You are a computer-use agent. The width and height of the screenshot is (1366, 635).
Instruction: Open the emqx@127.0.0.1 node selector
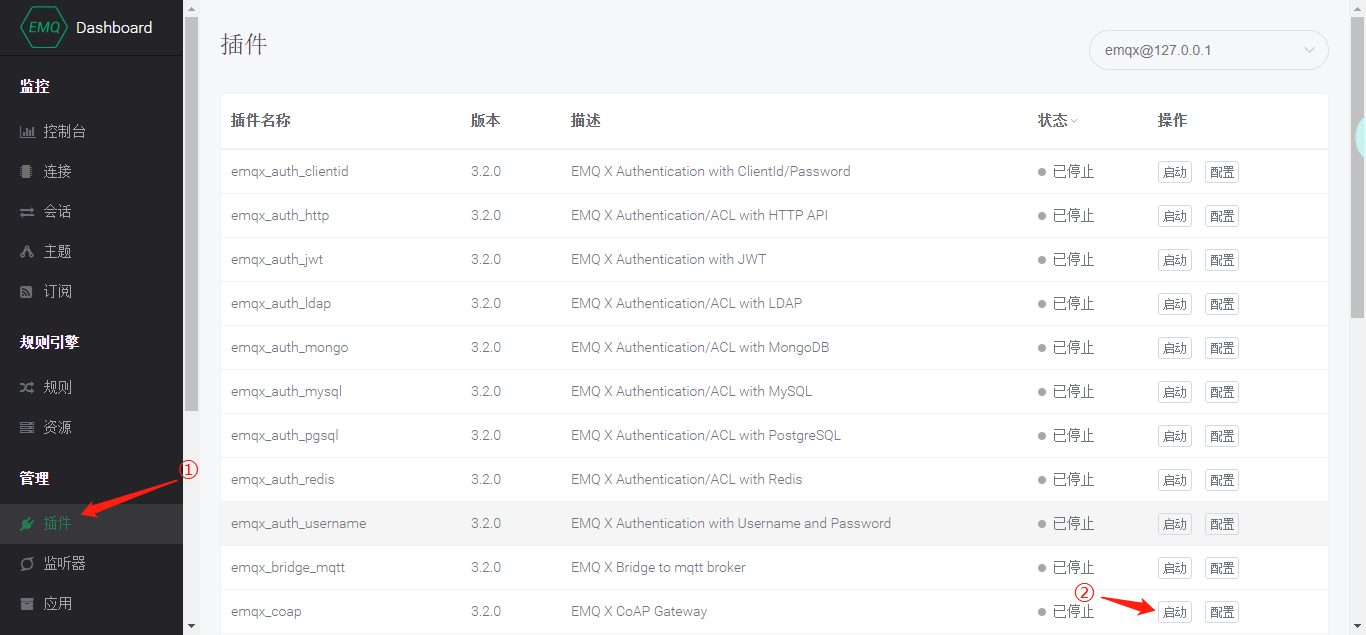[x=1207, y=49]
